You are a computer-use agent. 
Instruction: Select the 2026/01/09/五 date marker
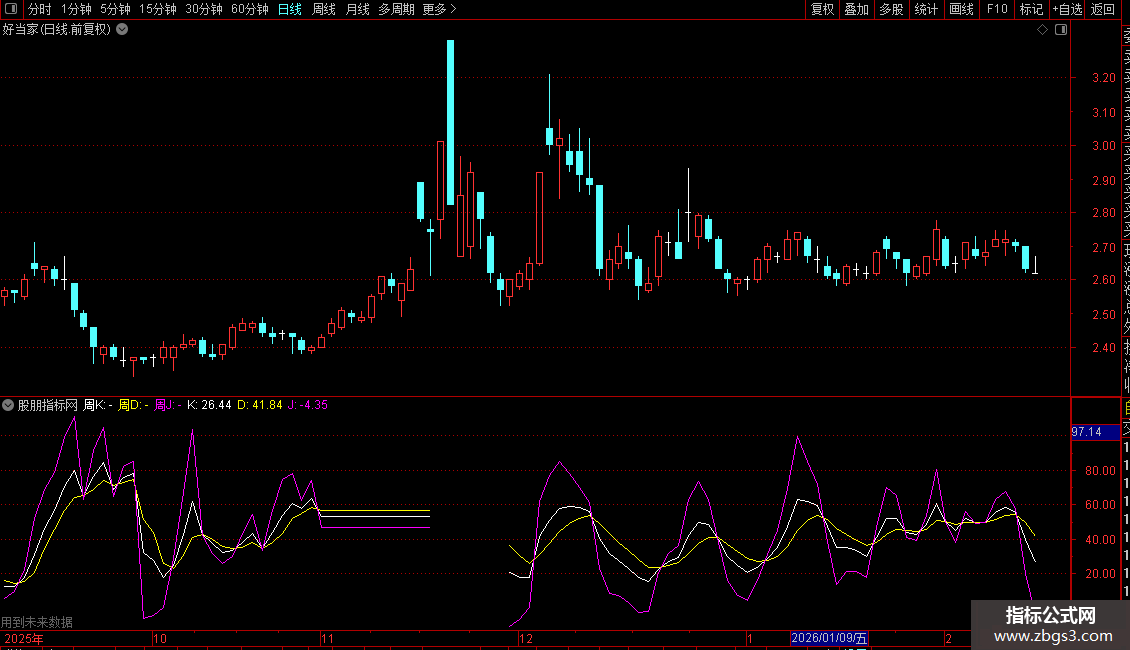[x=829, y=638]
